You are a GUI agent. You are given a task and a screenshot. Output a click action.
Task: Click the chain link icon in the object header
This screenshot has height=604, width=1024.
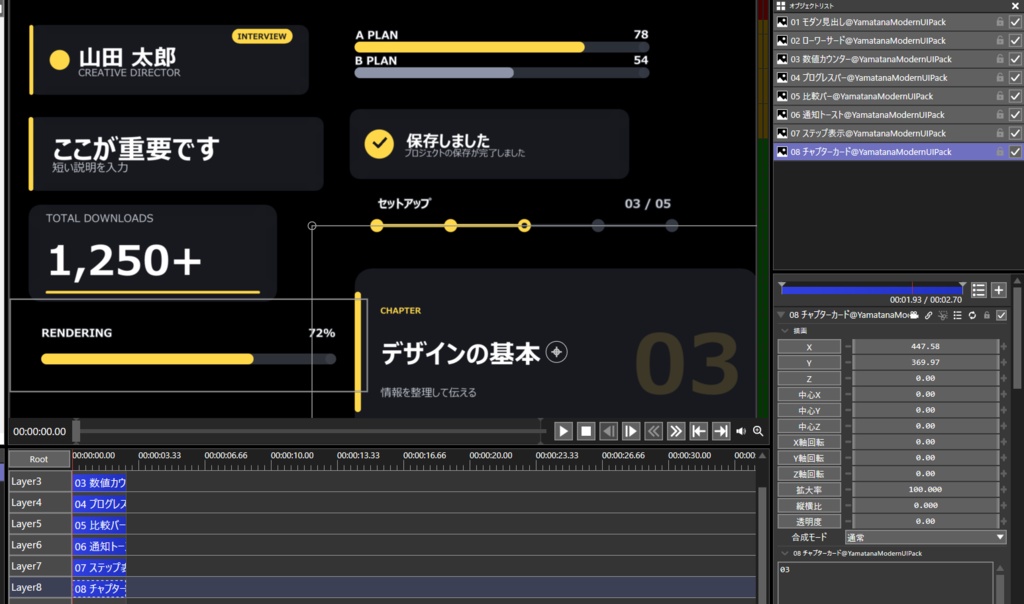(x=928, y=315)
